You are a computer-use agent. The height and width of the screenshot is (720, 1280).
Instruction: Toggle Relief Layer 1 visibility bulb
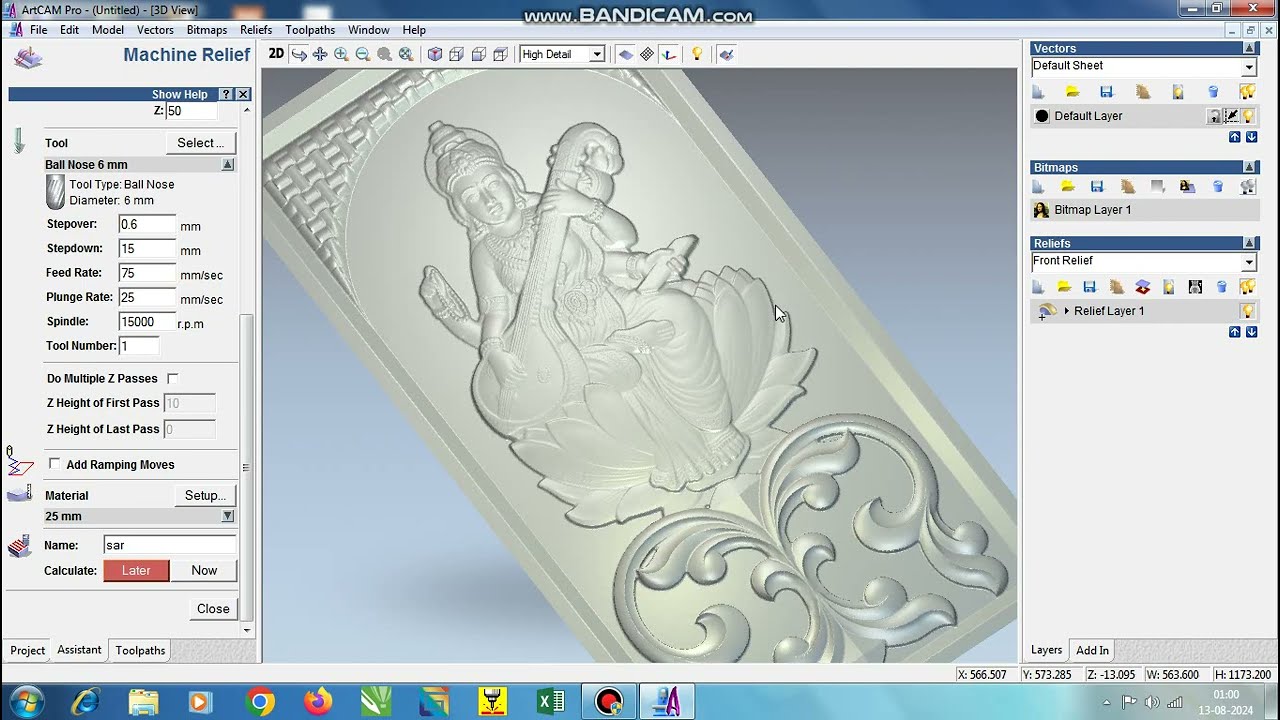pos(1248,311)
